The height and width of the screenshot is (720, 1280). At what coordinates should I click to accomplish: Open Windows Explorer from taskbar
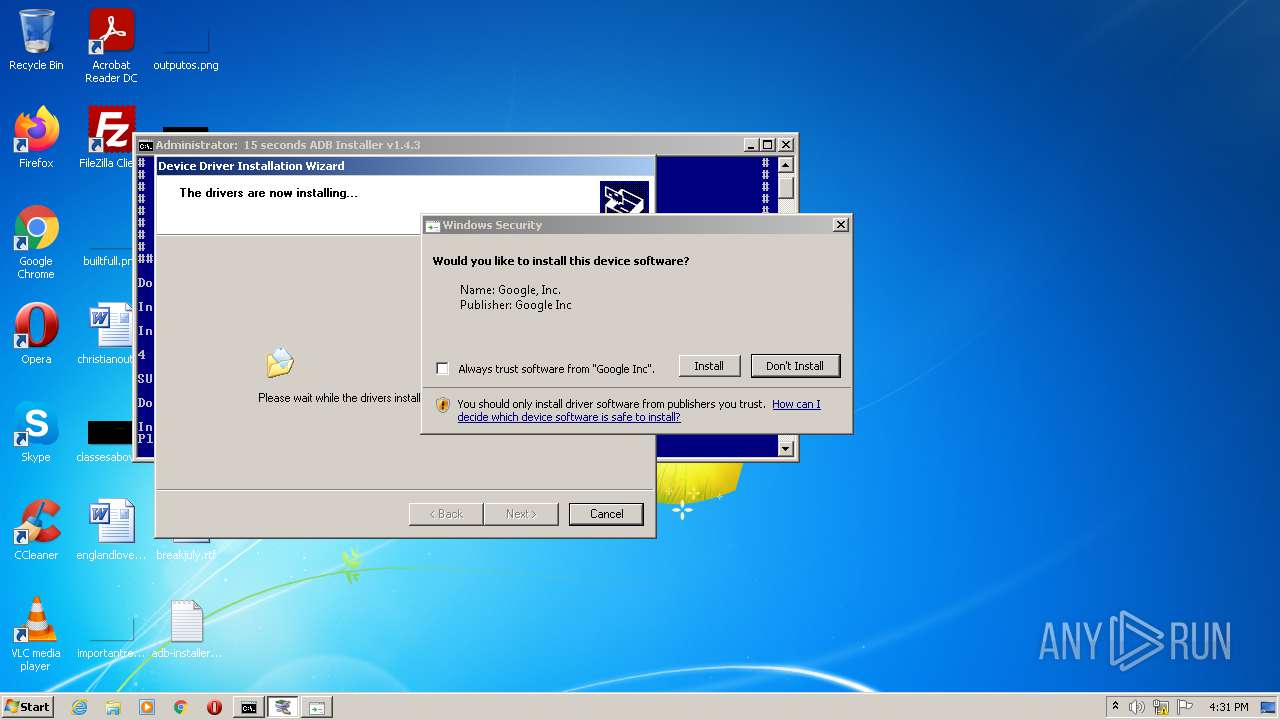coord(113,707)
